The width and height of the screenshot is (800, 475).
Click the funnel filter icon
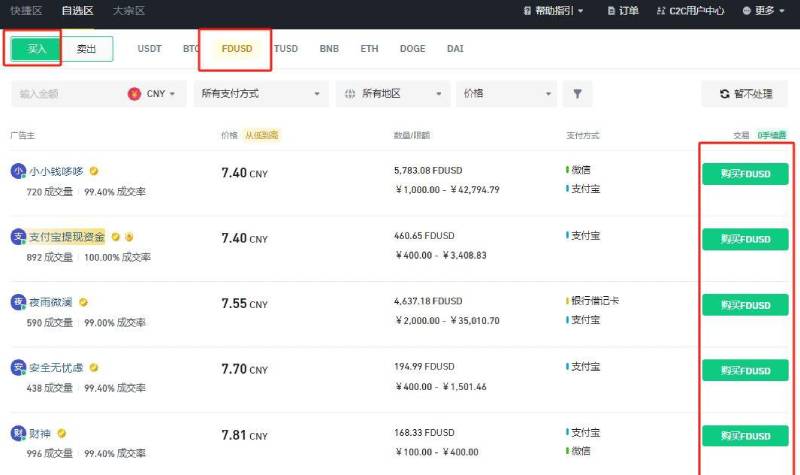[x=577, y=94]
